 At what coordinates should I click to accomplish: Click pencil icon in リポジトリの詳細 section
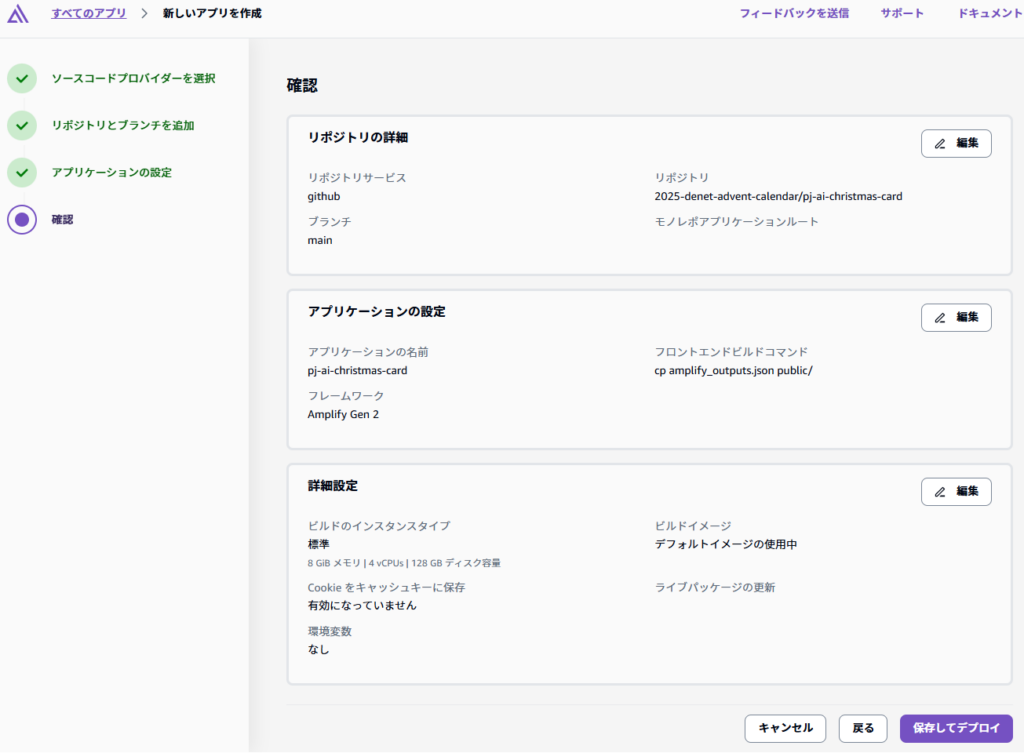pyautogui.click(x=940, y=143)
